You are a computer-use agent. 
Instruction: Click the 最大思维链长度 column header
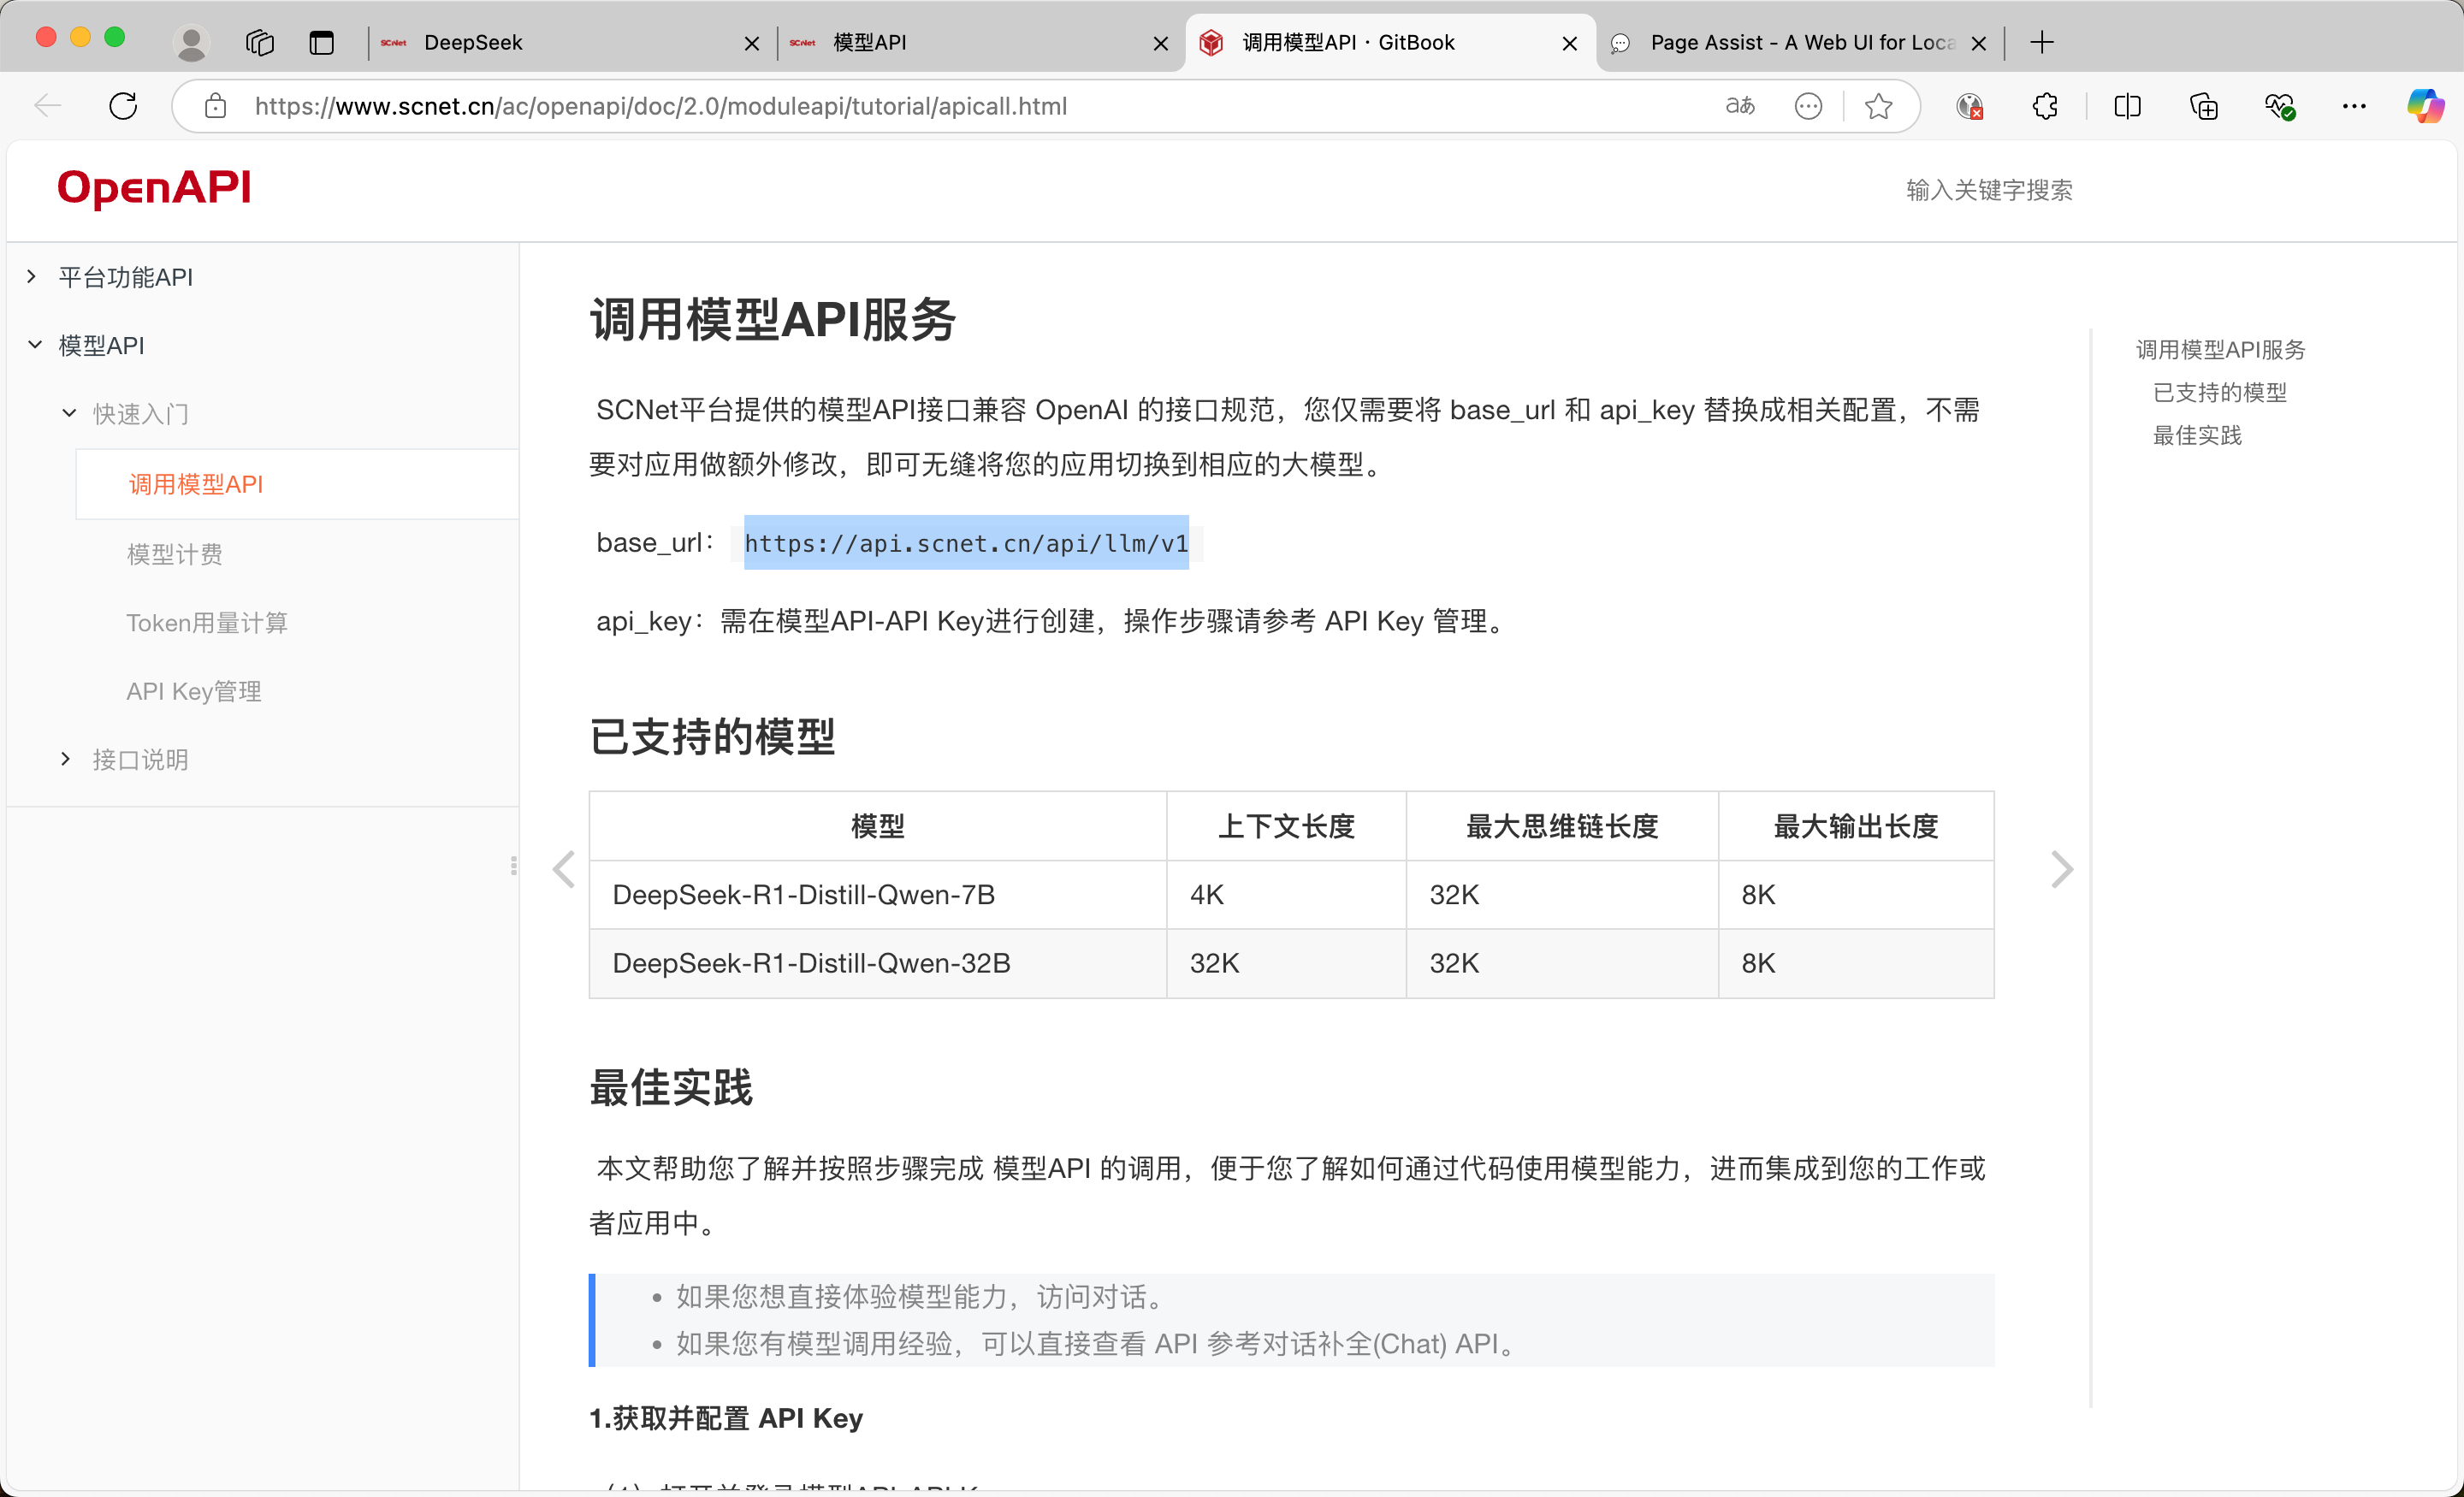[x=1562, y=826]
